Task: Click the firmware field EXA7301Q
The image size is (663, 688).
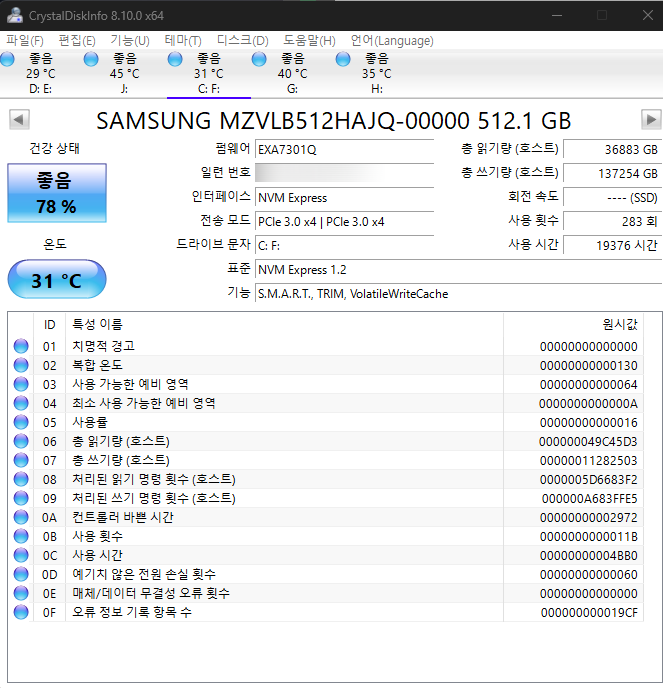Action: coord(344,150)
